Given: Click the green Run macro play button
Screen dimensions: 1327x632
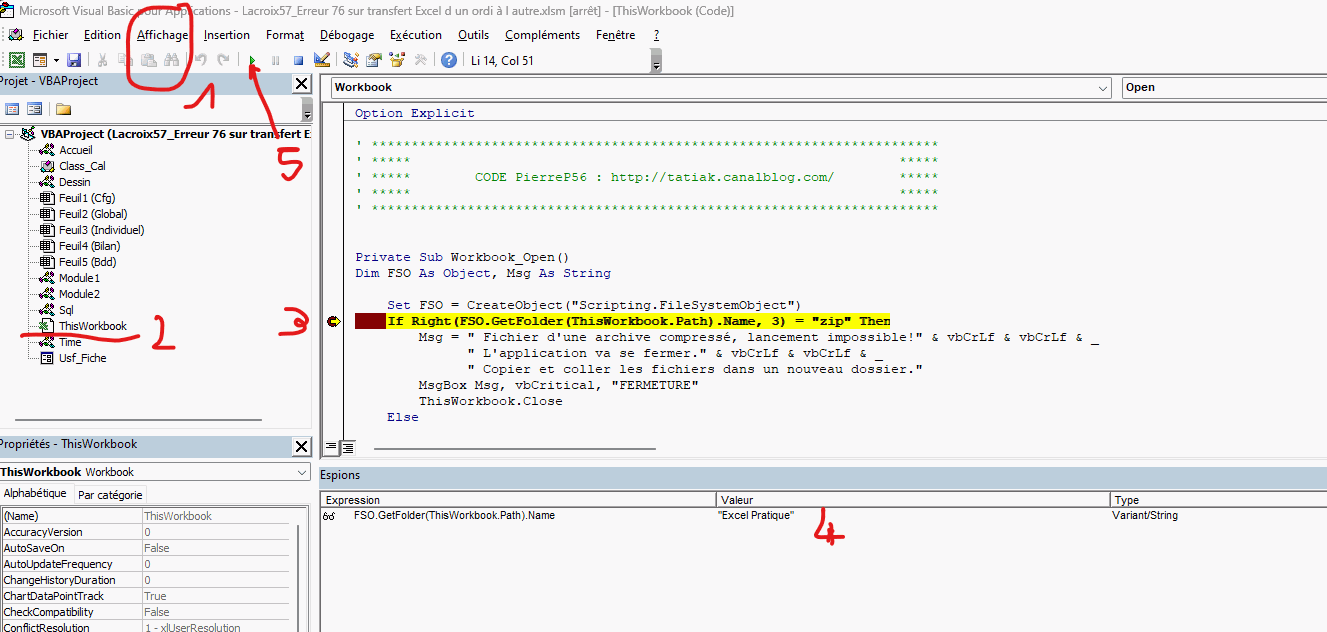Looking at the screenshot, I should (253, 61).
